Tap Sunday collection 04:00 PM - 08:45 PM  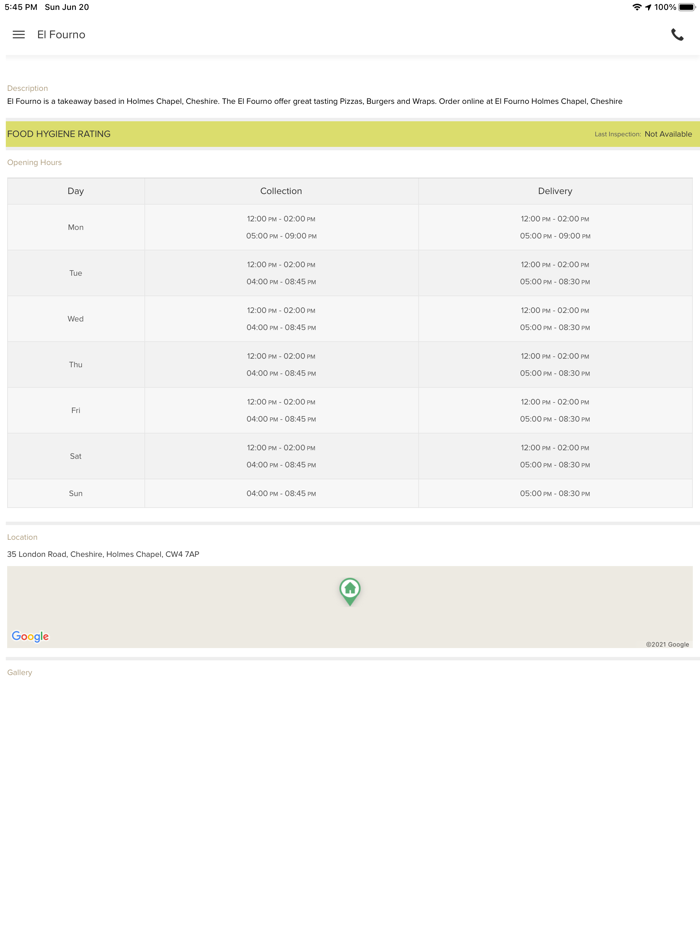(x=281, y=494)
